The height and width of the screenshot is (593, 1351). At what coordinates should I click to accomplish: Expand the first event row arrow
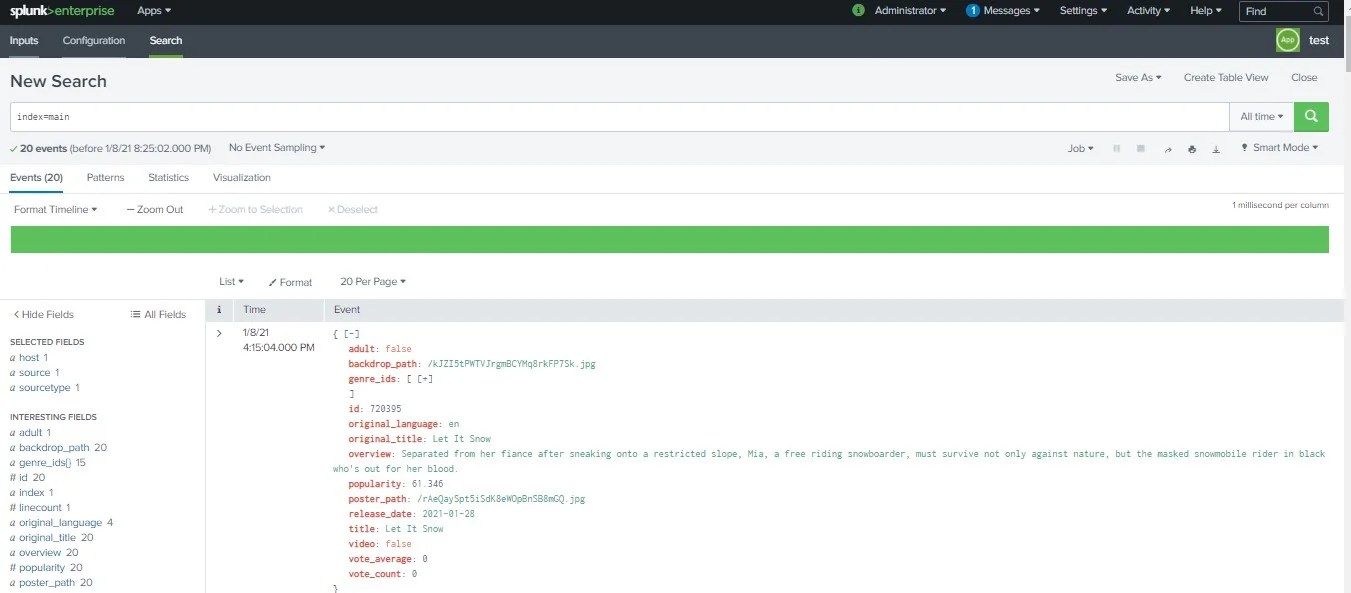[x=219, y=333]
